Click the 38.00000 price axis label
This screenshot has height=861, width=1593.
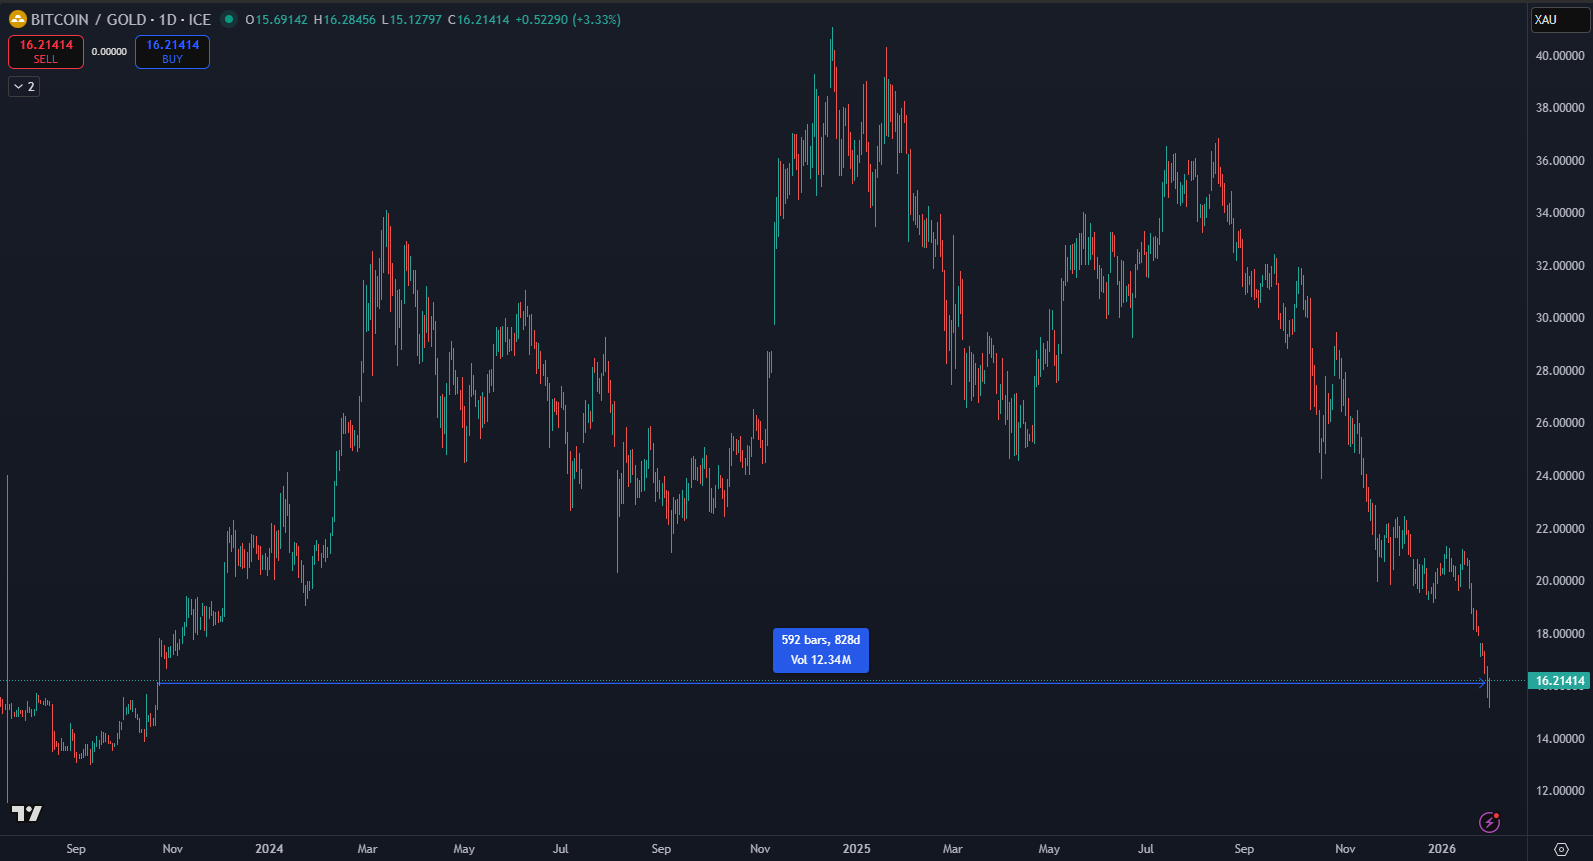1560,108
